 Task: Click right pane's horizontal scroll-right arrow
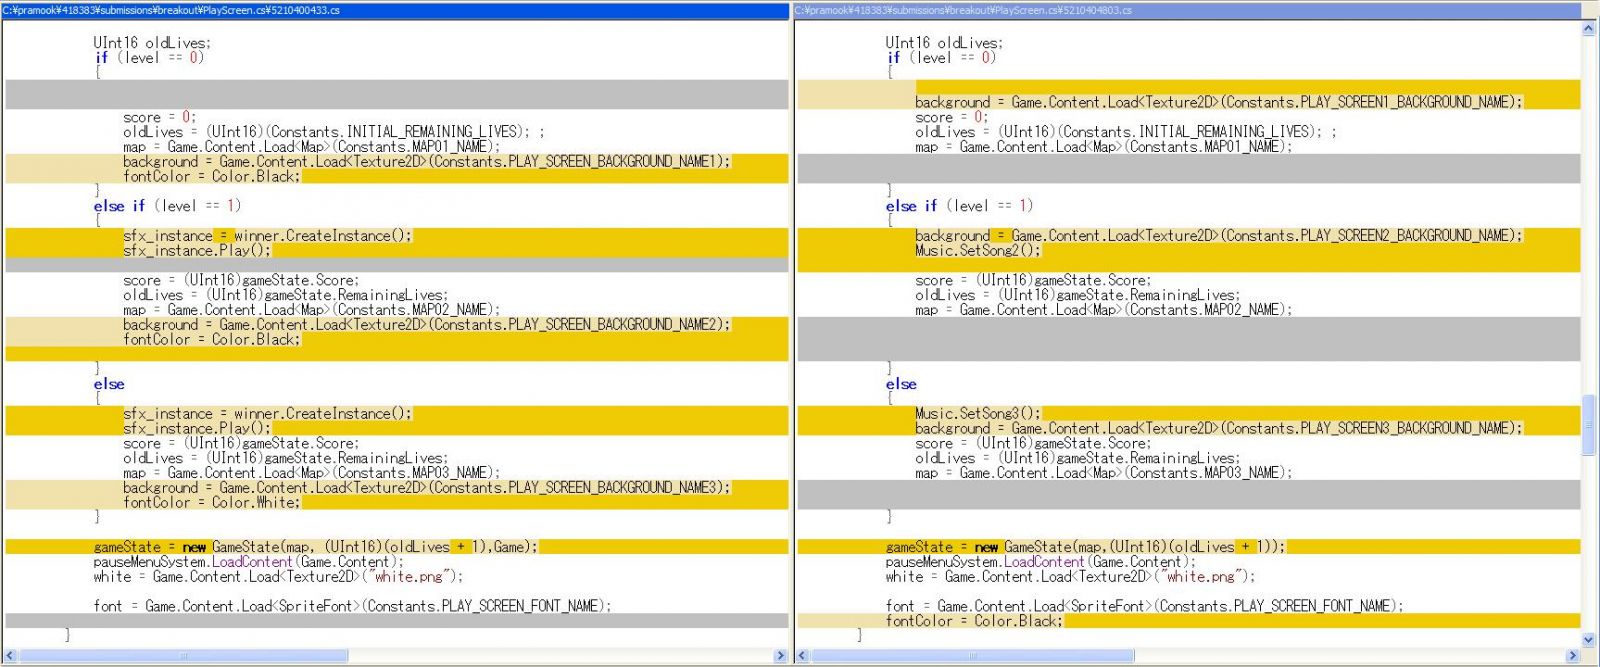(1573, 656)
